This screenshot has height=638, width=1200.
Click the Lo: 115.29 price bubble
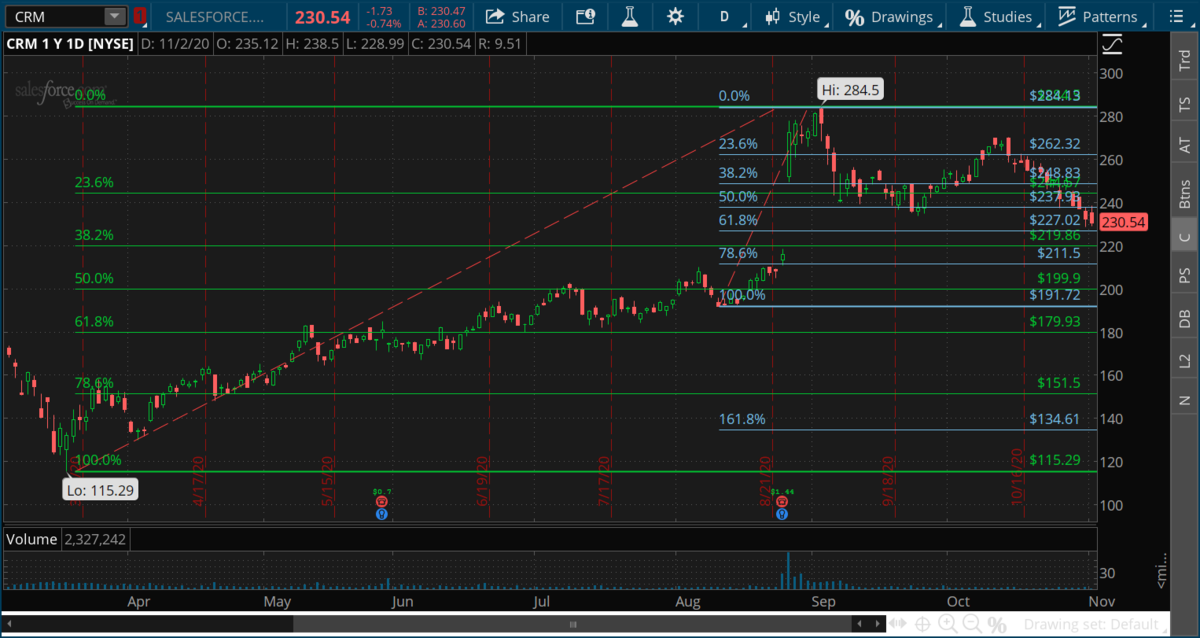(x=101, y=490)
